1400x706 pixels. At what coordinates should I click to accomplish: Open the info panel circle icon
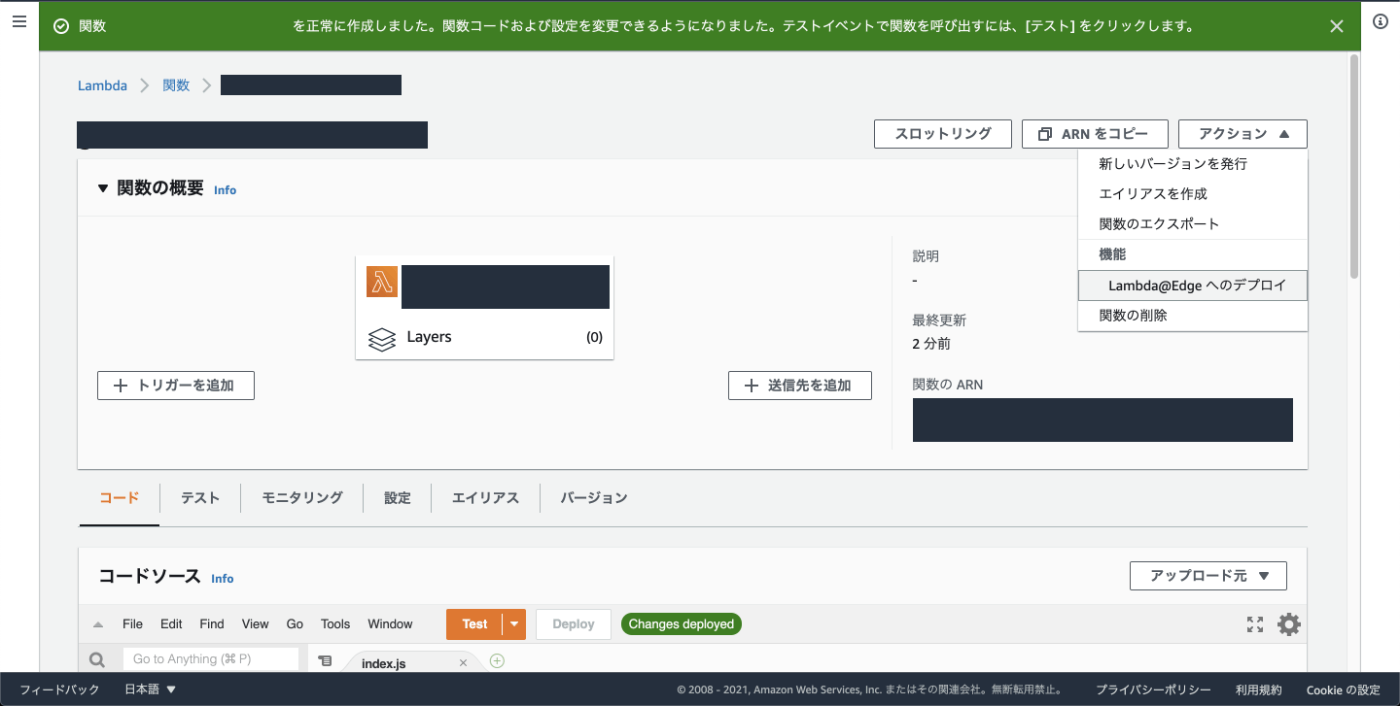coord(1380,21)
